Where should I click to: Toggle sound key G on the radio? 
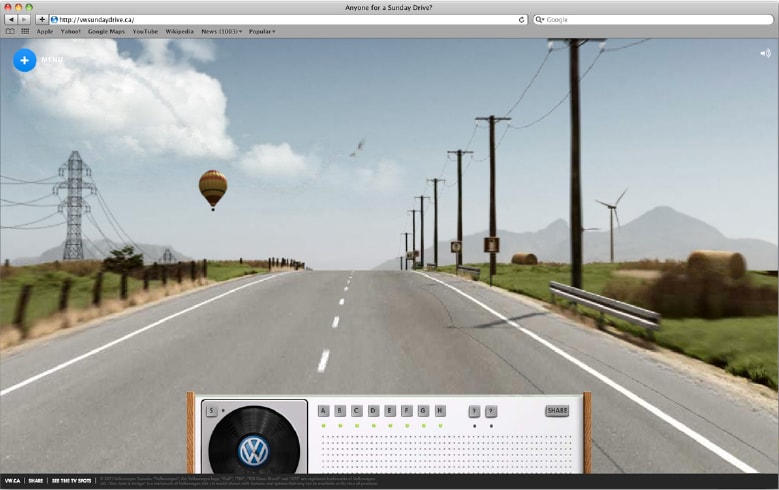click(x=423, y=410)
